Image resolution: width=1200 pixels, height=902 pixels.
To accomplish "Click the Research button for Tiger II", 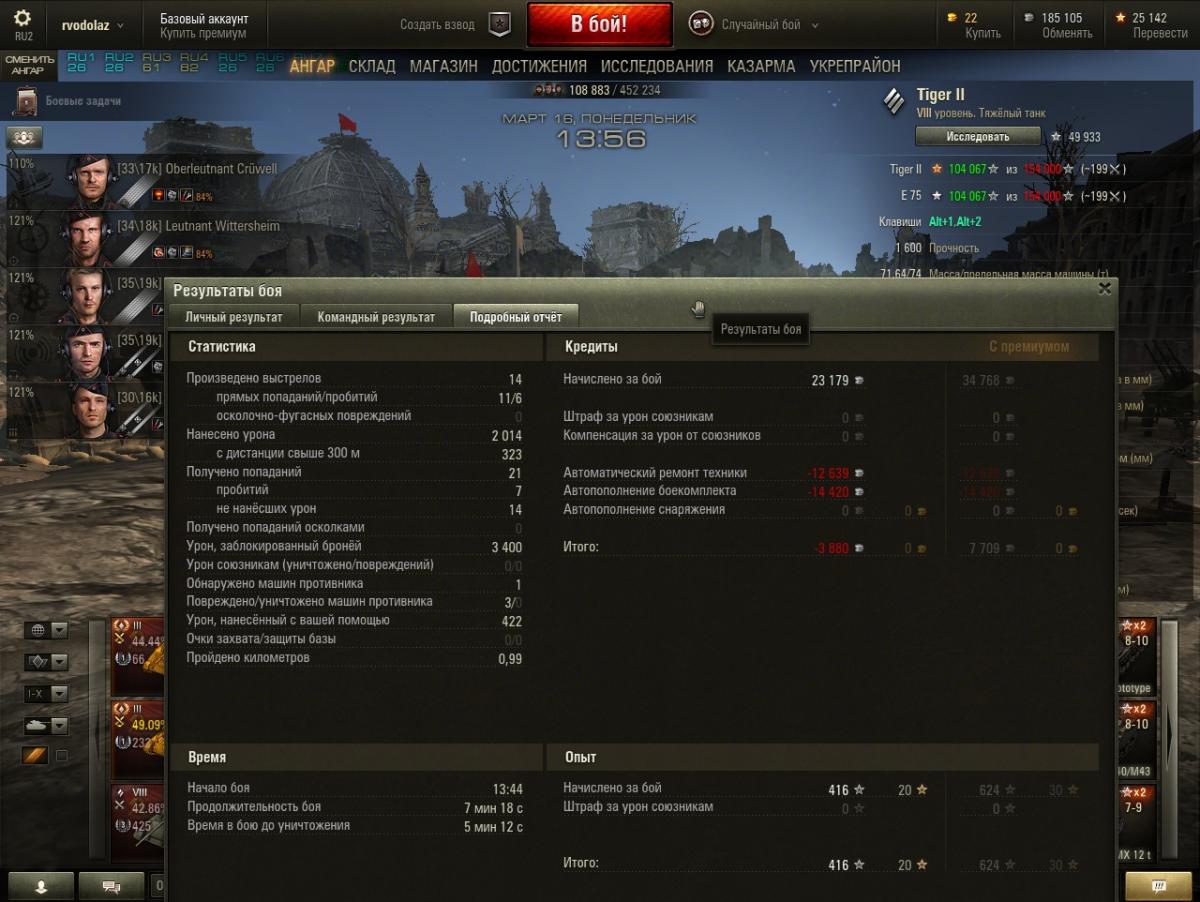I will click(977, 137).
